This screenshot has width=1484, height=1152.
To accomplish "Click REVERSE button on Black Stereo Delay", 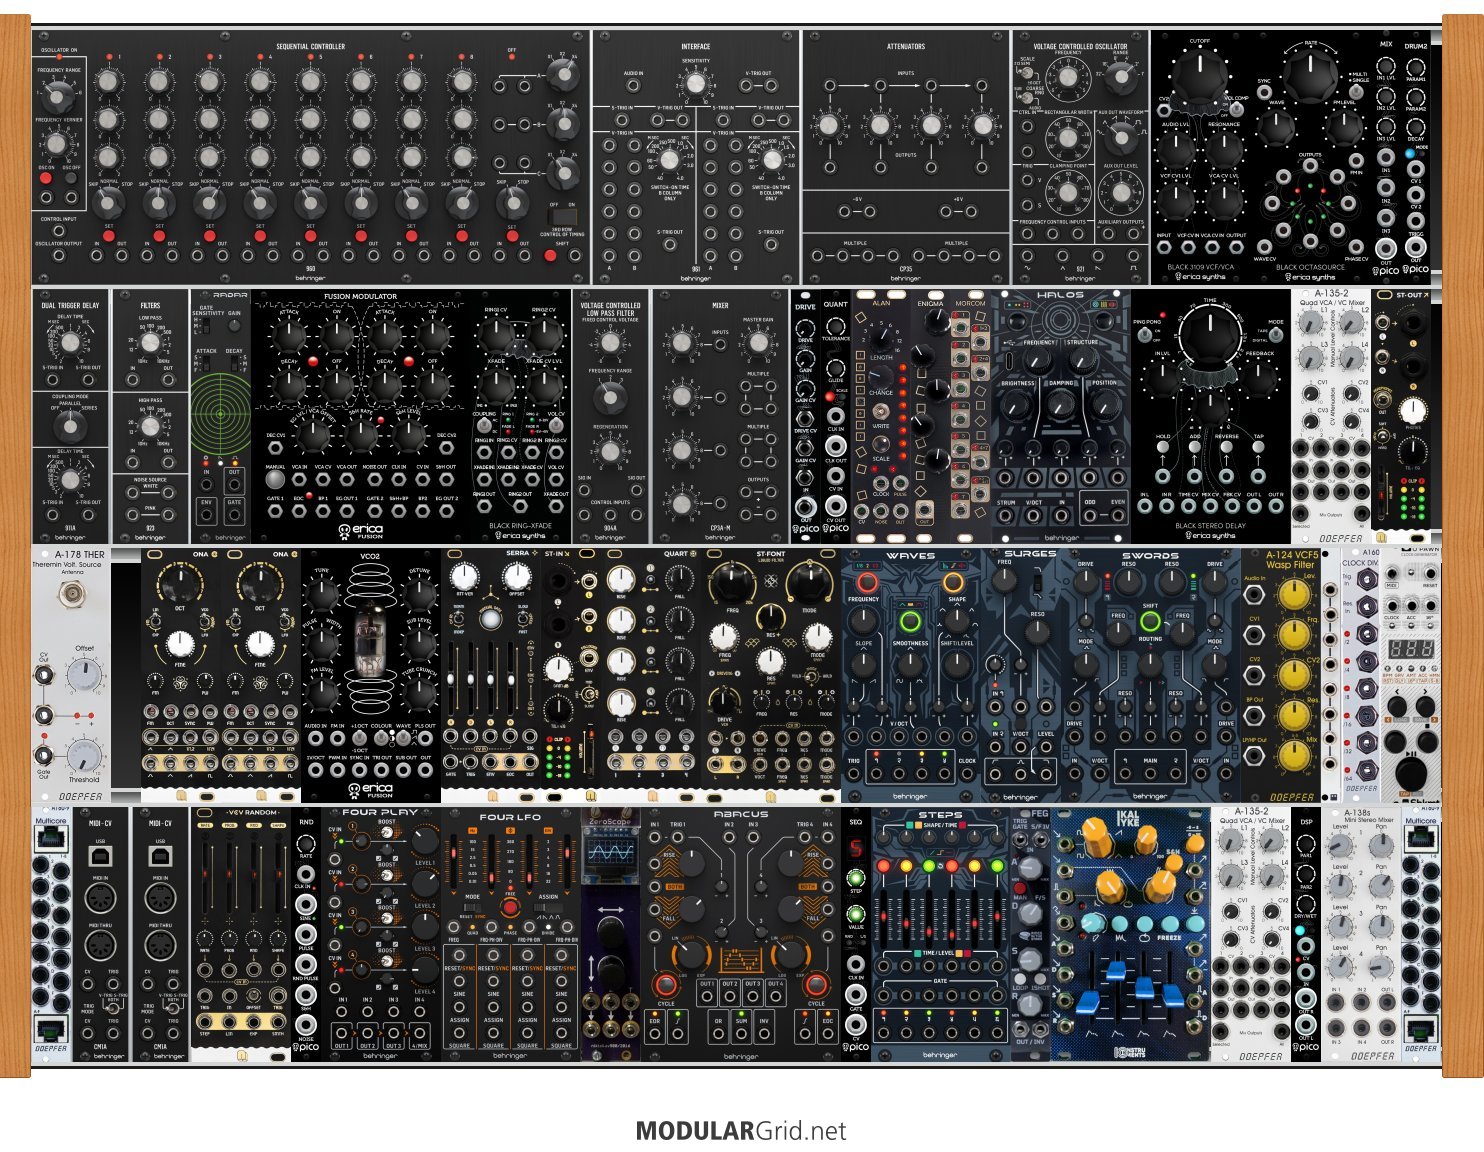I will [1227, 449].
